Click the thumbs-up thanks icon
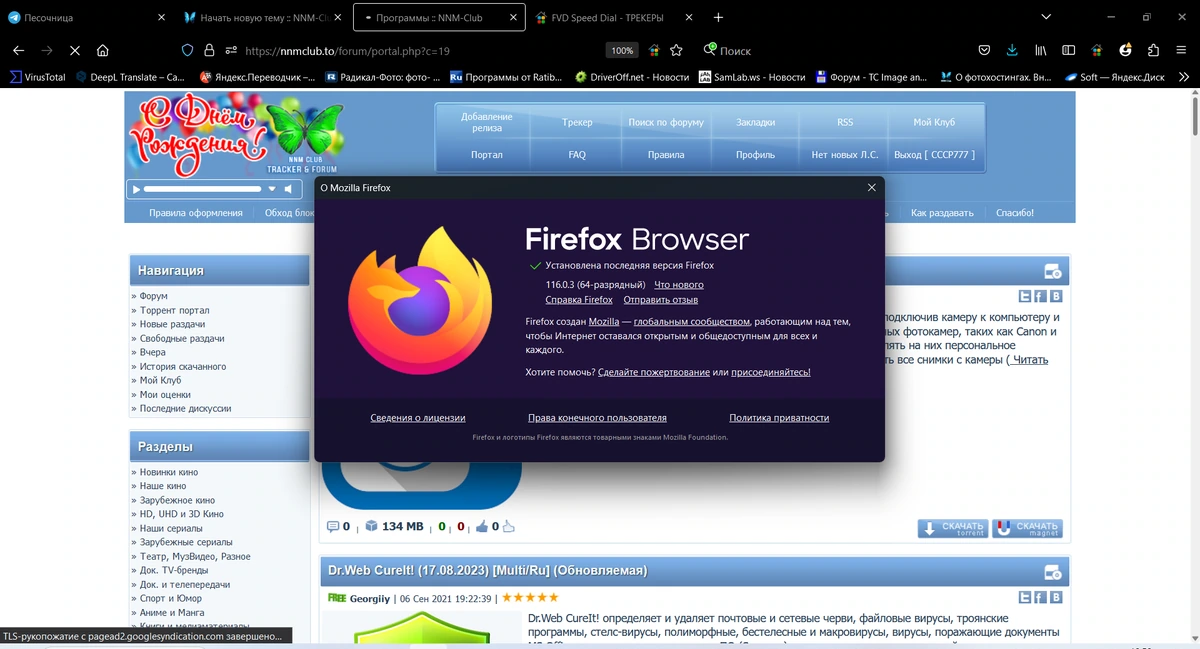This screenshot has width=1200, height=649. (x=482, y=526)
